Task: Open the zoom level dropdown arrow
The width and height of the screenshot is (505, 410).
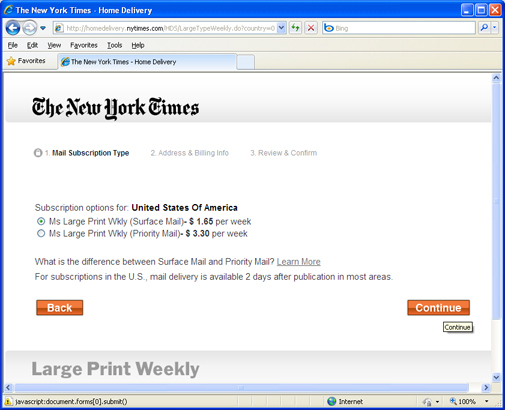Action: point(486,401)
